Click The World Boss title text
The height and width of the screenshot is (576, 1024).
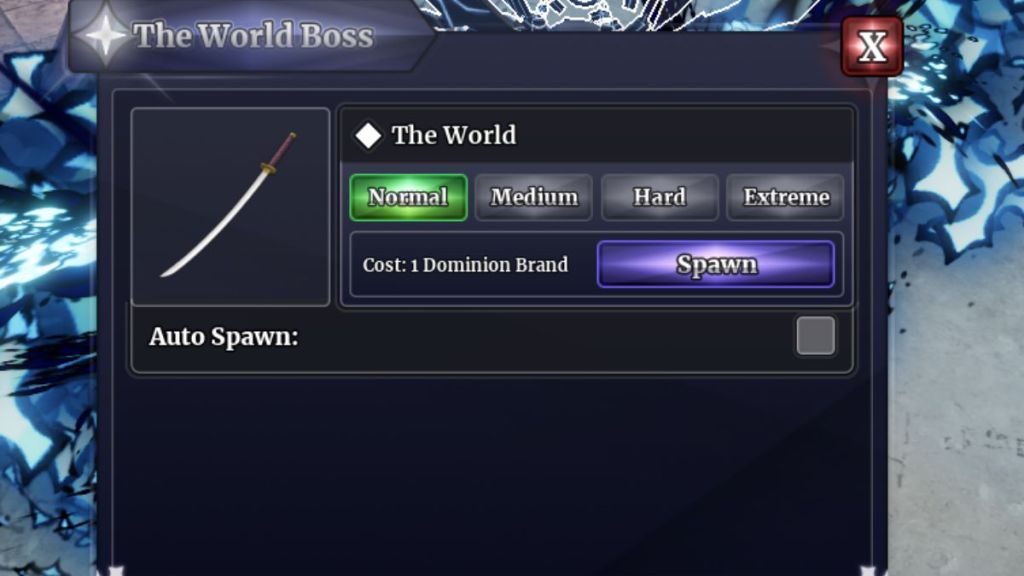(253, 35)
